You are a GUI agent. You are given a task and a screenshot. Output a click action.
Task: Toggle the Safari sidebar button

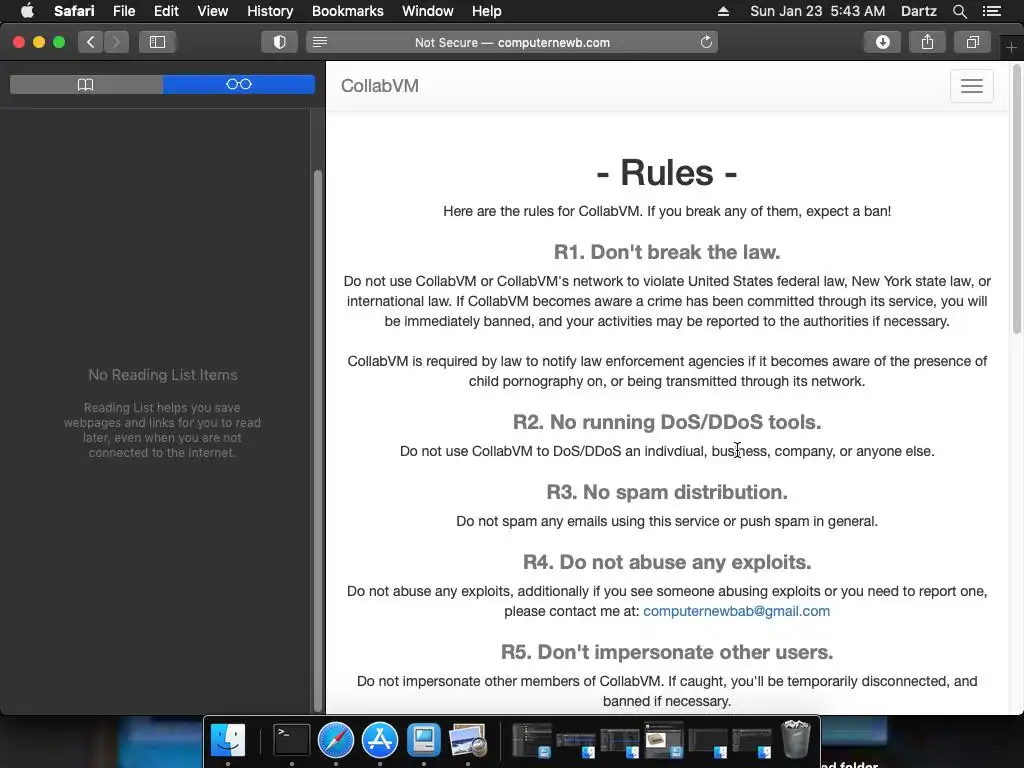(157, 42)
